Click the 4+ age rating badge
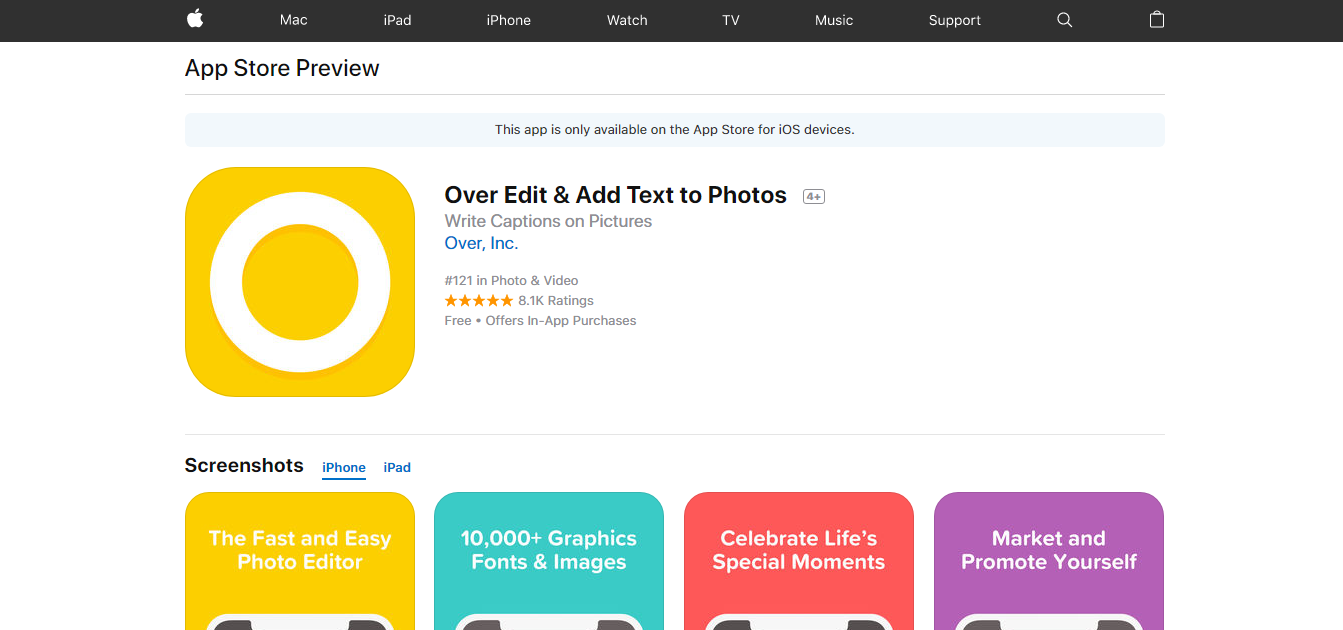1343x630 pixels. coord(814,197)
